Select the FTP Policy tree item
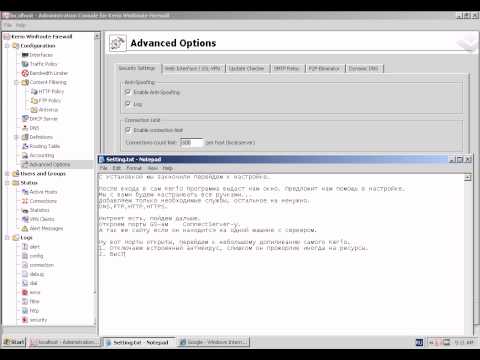This screenshot has width=480, height=360. click(x=46, y=100)
